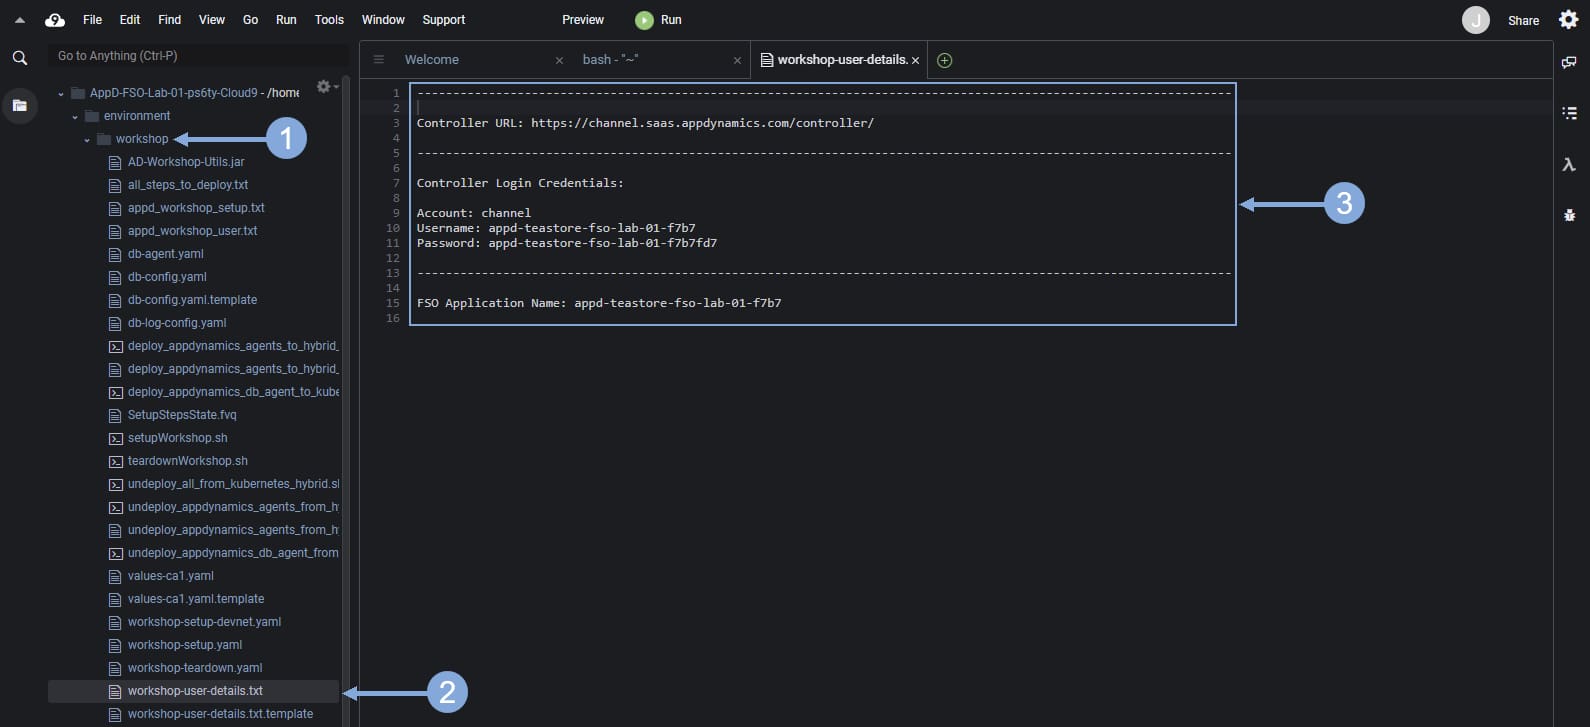The image size is (1590, 727).
Task: Open the Outline panel icon on right
Action: tap(1569, 113)
